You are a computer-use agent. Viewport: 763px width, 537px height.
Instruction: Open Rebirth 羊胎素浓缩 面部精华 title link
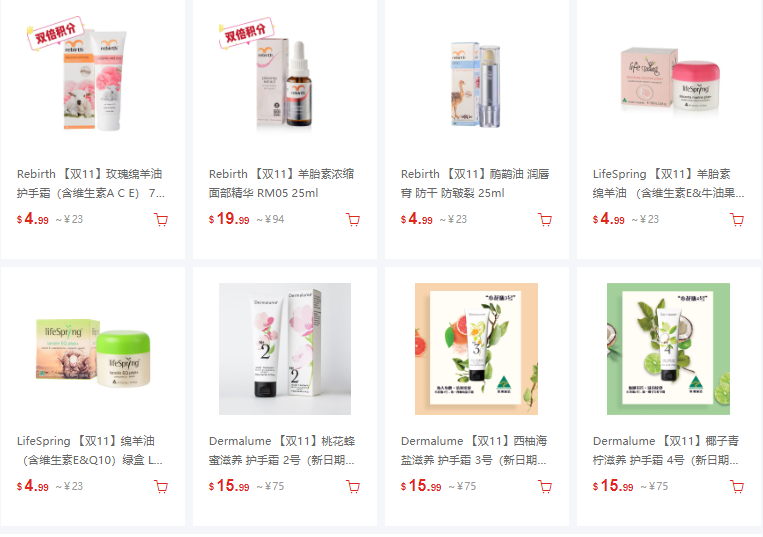pyautogui.click(x=282, y=183)
